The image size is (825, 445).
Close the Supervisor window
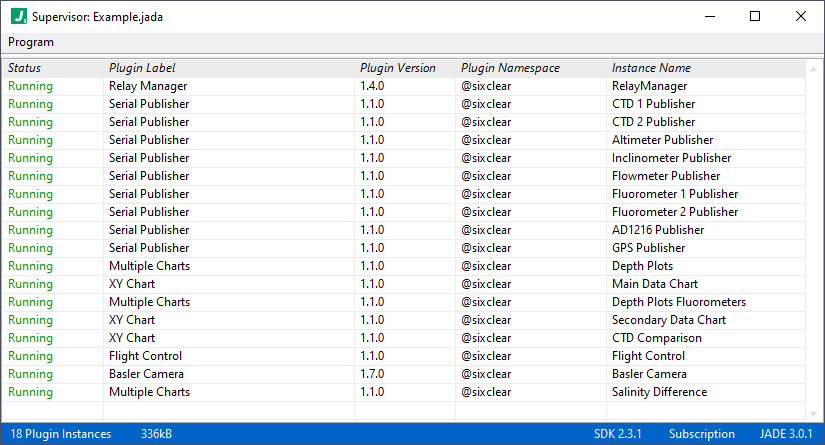pyautogui.click(x=801, y=16)
